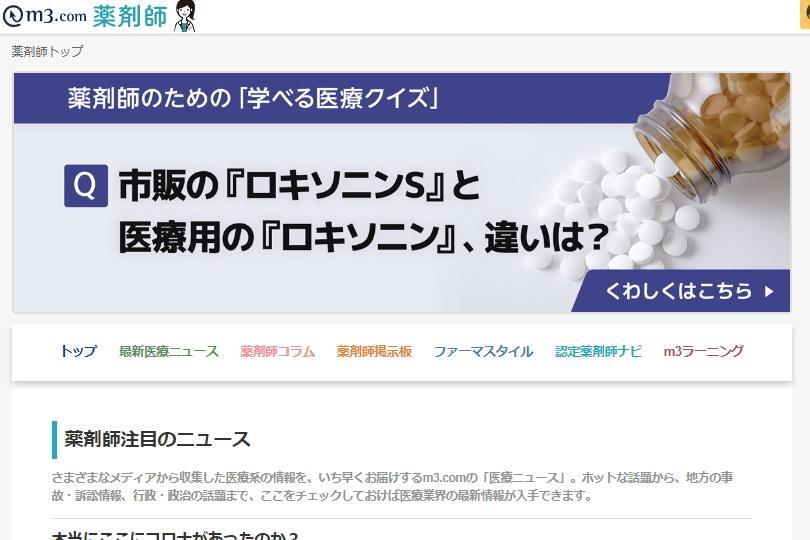Click the 学べる医療クイズ banner heading
The height and width of the screenshot is (540, 810).
tap(253, 98)
